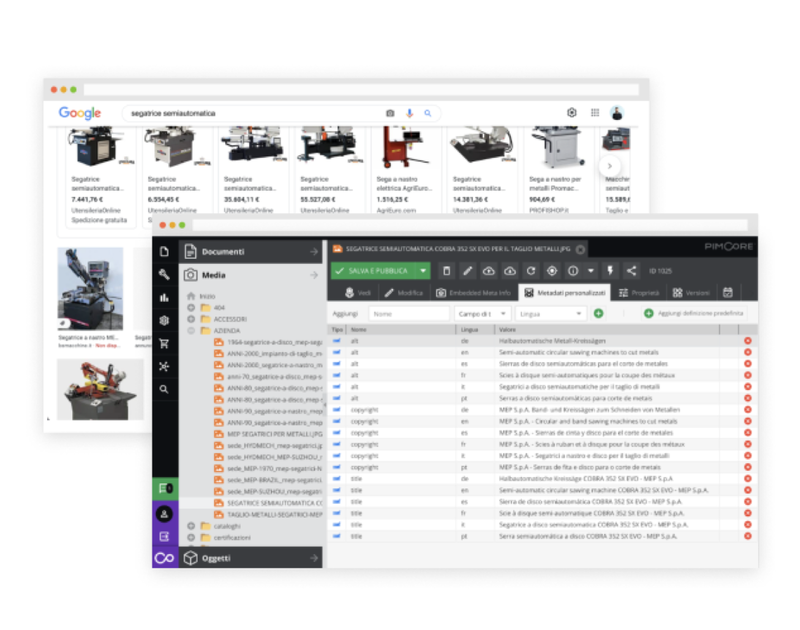
Task: Delete the last title pt row
Action: pos(747,536)
